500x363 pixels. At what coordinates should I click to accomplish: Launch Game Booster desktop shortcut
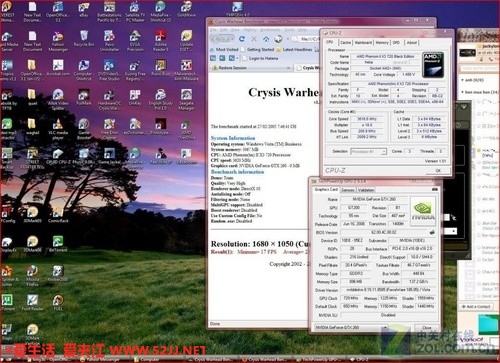tap(84, 128)
